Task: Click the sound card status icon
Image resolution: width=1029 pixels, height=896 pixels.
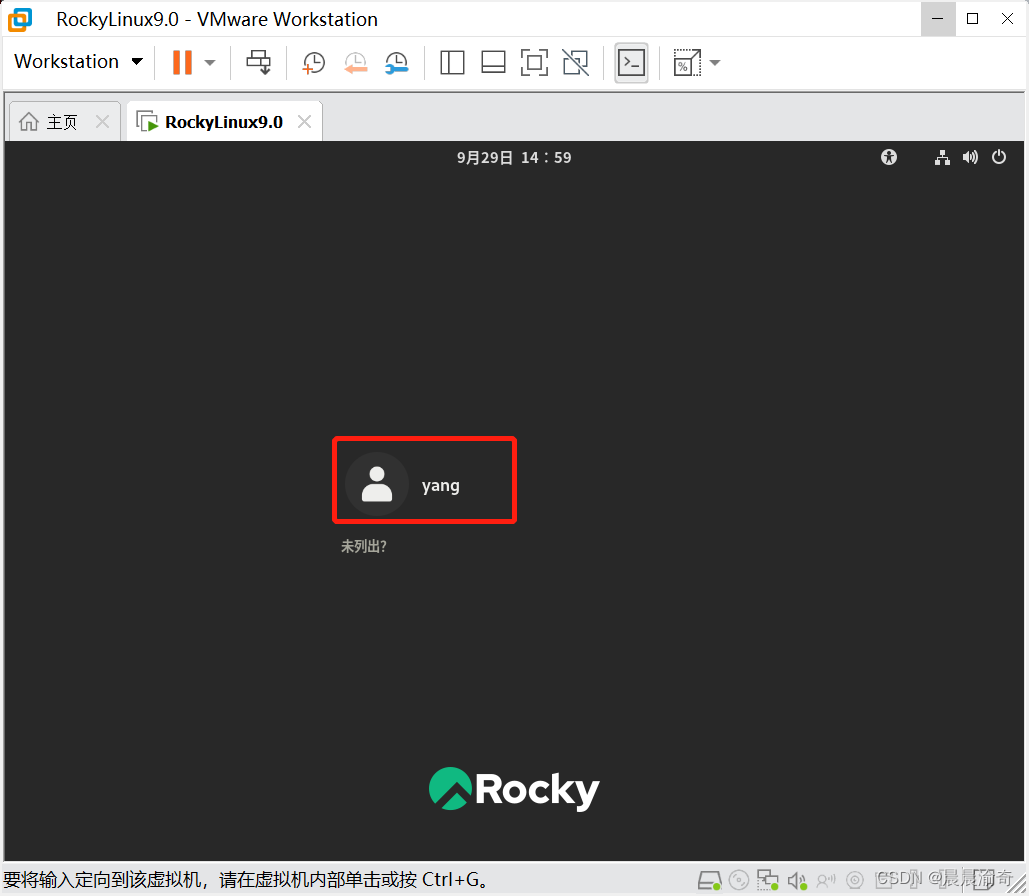Action: [x=797, y=880]
